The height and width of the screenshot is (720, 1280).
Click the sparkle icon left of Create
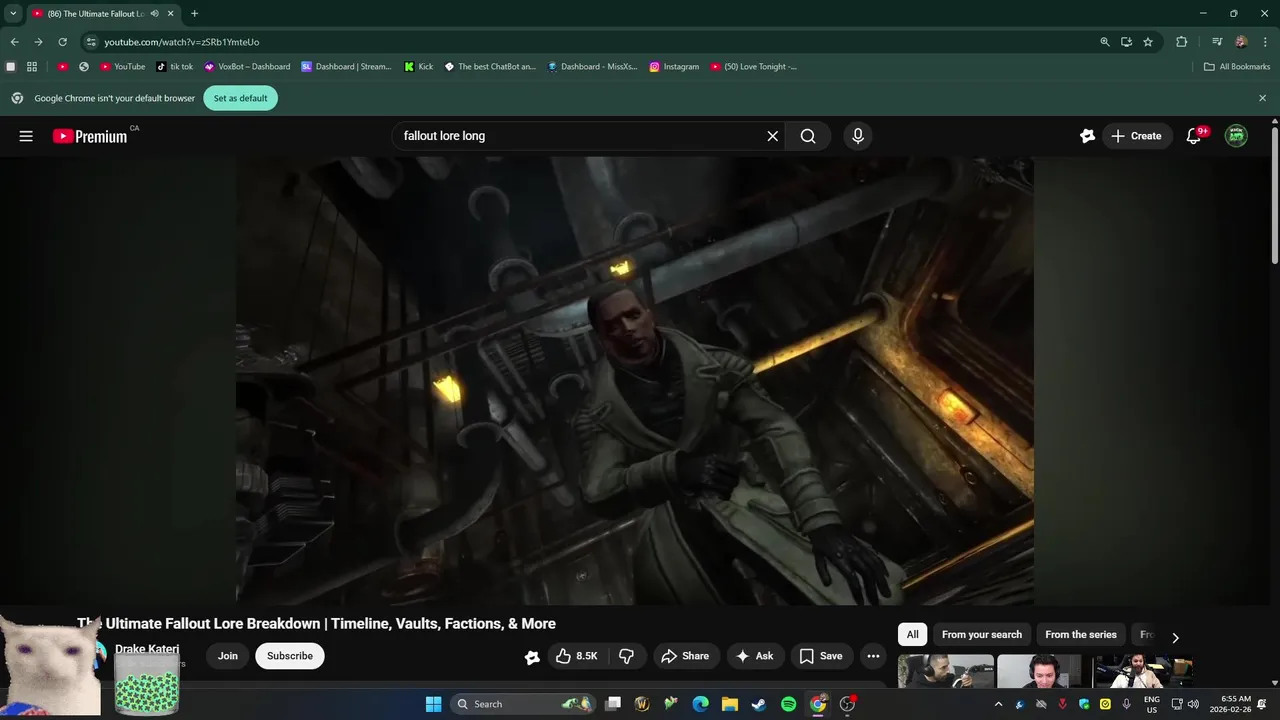pyautogui.click(x=1087, y=136)
